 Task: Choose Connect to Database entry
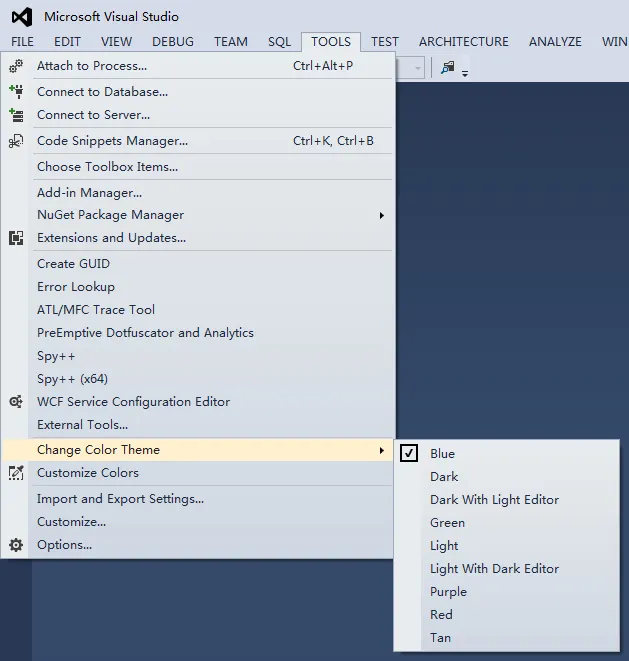[198, 92]
